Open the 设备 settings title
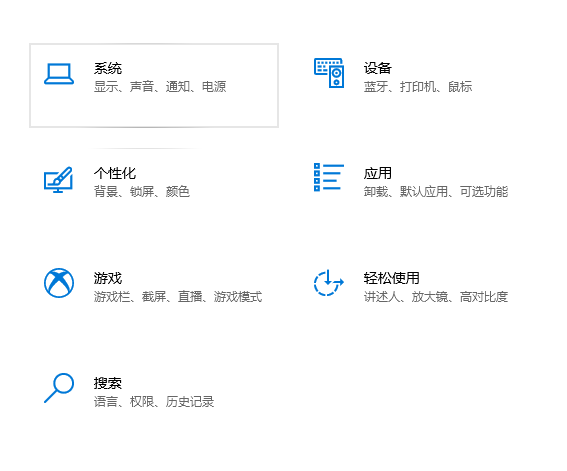This screenshot has height=471, width=567. pyautogui.click(x=378, y=68)
